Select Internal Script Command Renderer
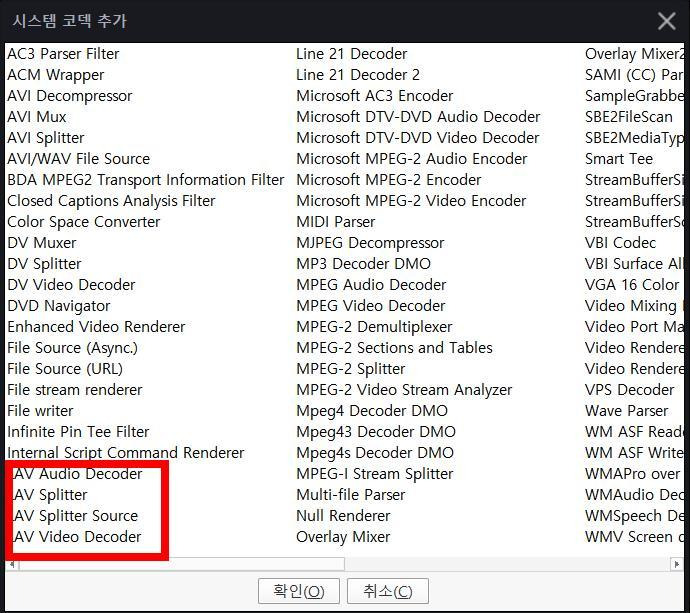Viewport: 690px width, 613px height. 125,453
